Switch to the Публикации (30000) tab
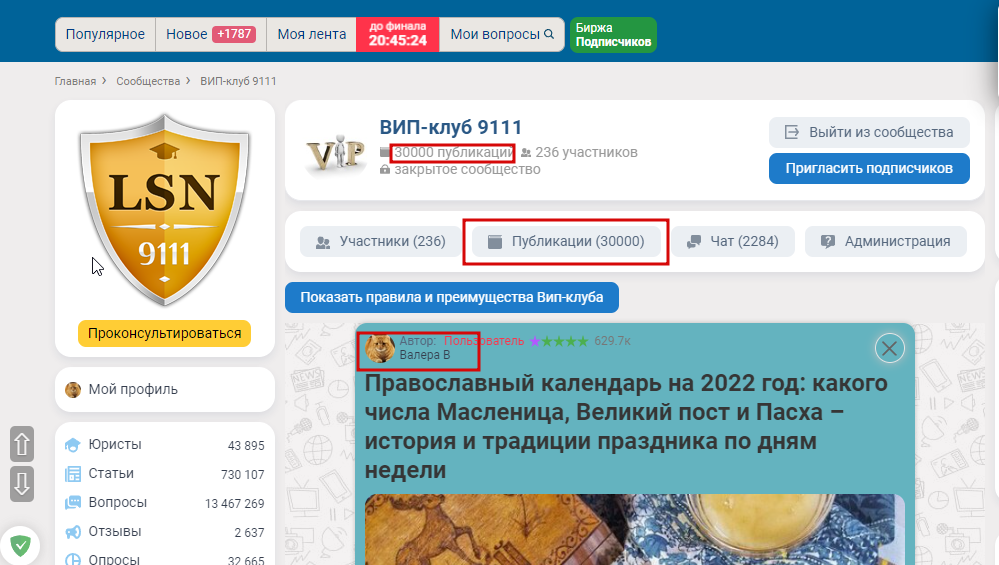999x565 pixels. [566, 241]
